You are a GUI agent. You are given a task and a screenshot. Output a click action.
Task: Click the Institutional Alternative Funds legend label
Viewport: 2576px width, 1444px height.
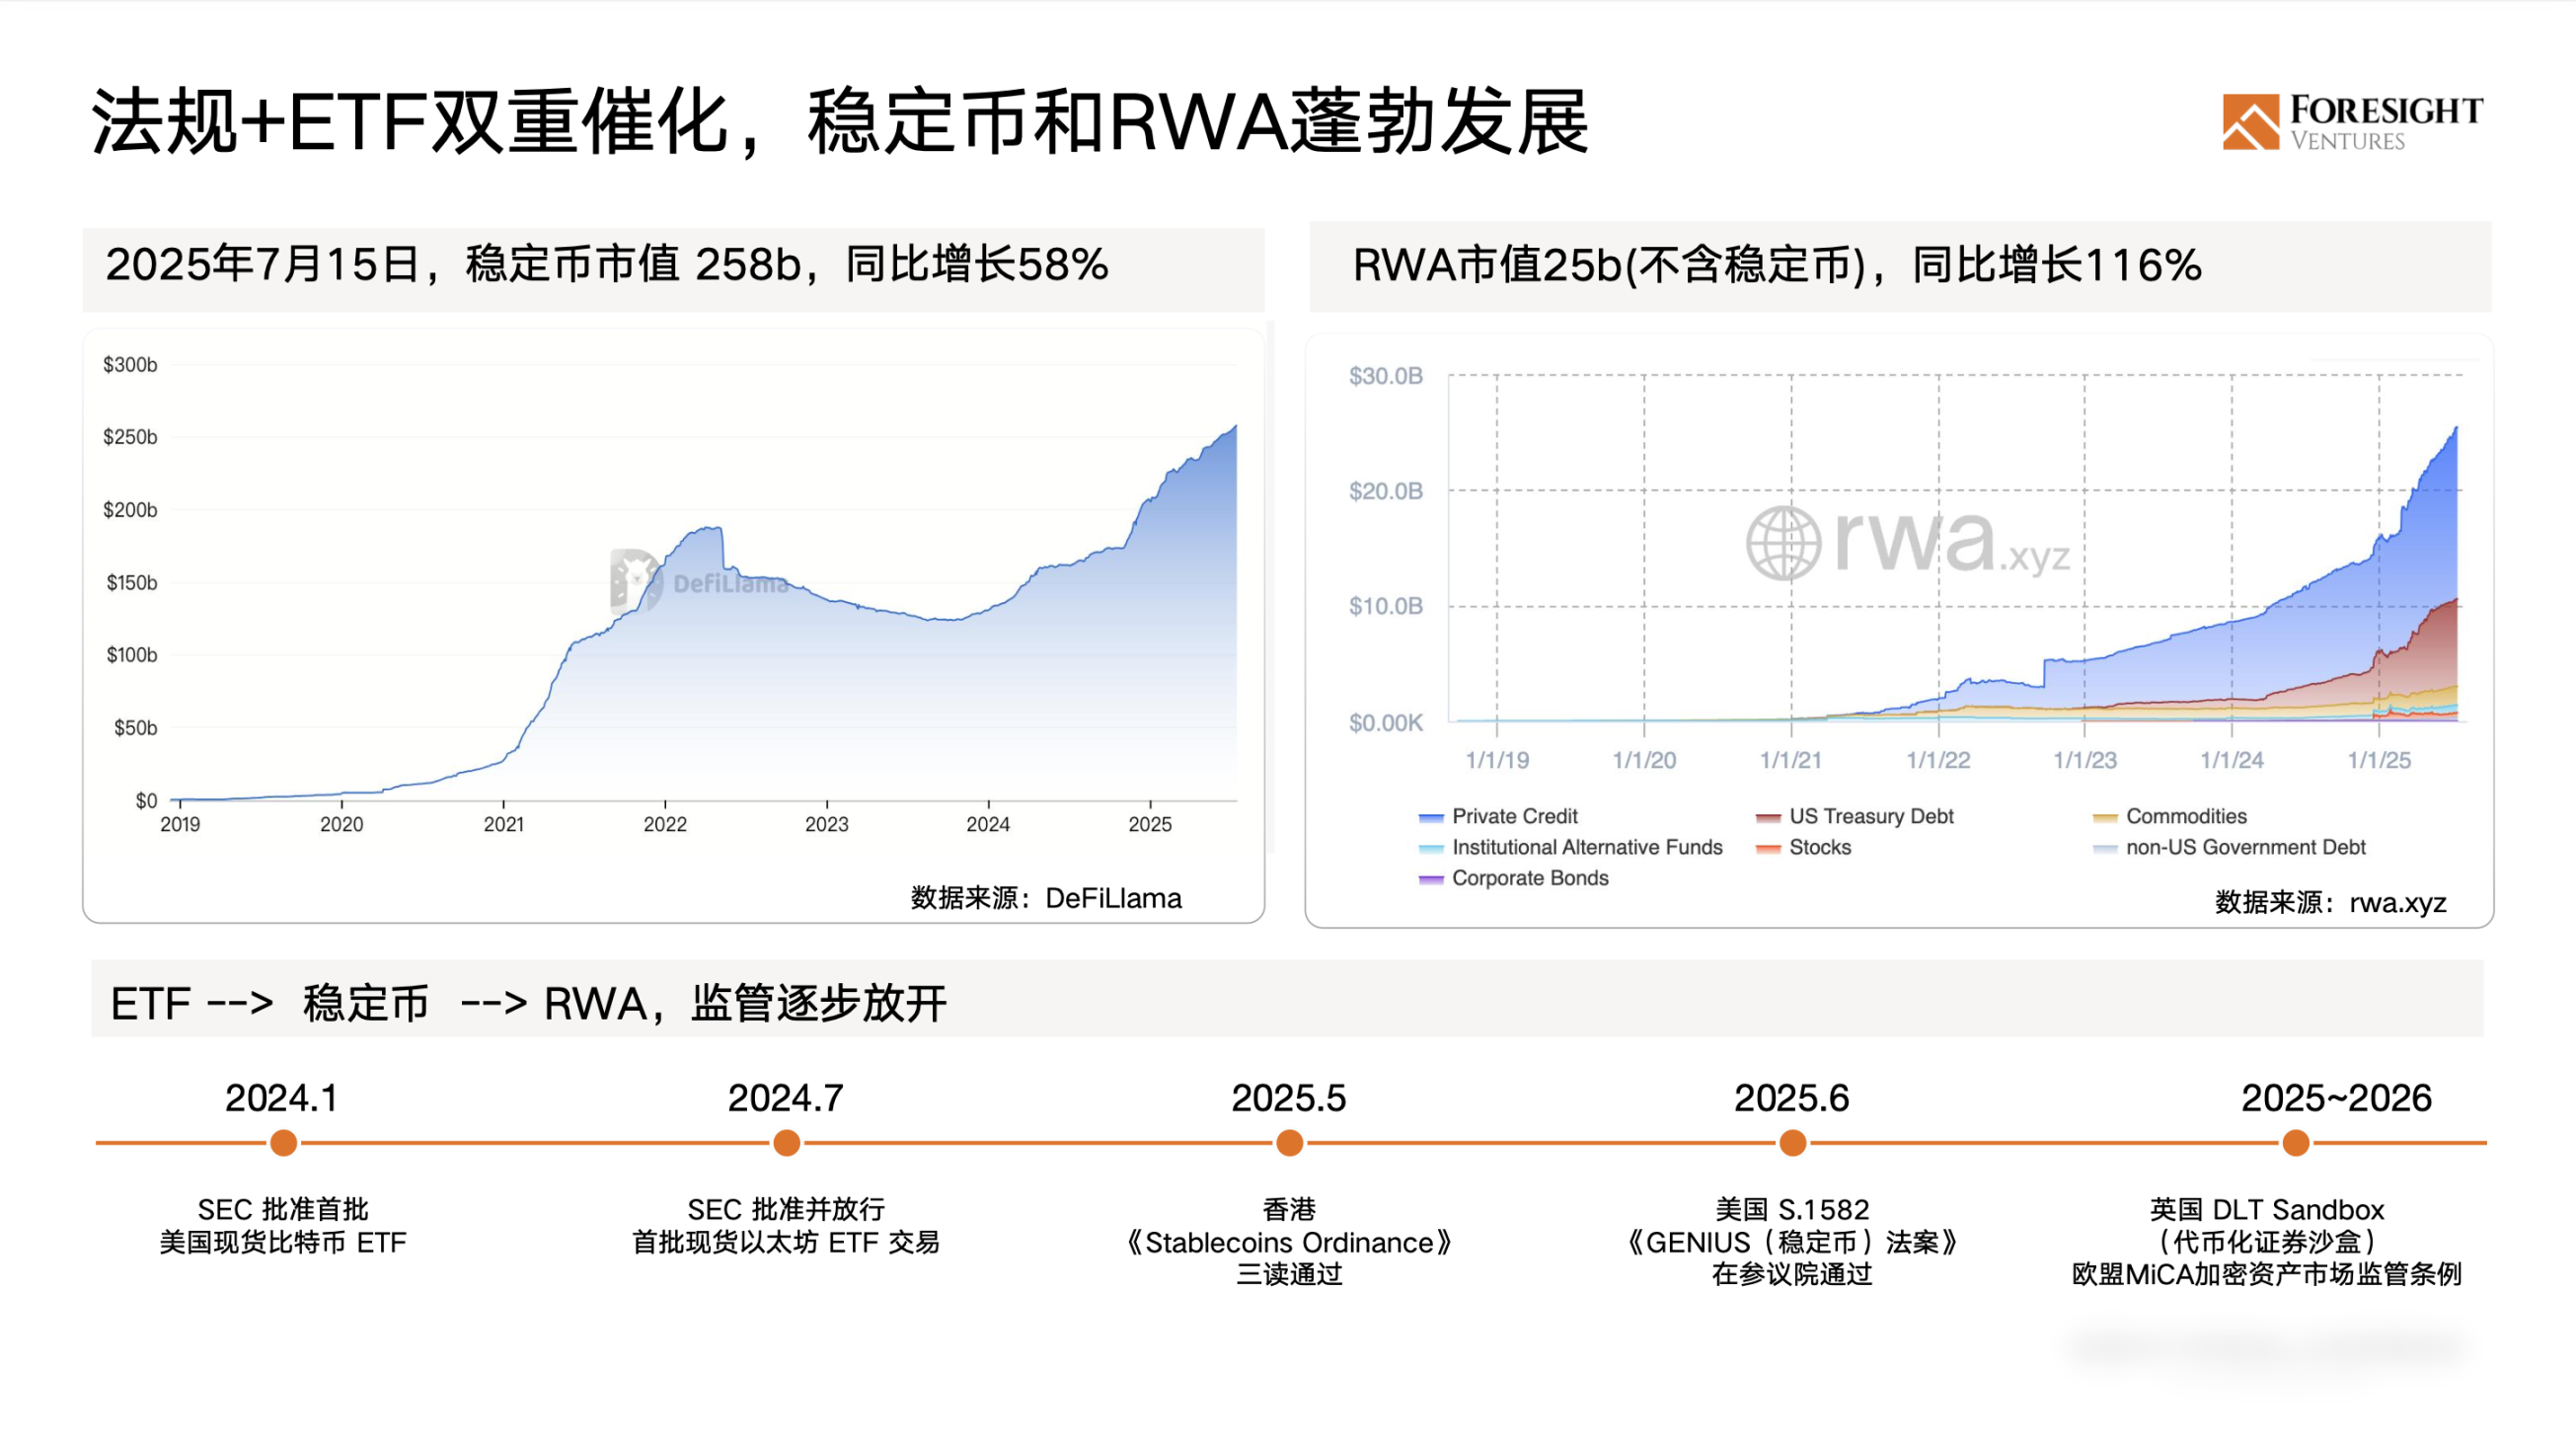pos(1587,847)
